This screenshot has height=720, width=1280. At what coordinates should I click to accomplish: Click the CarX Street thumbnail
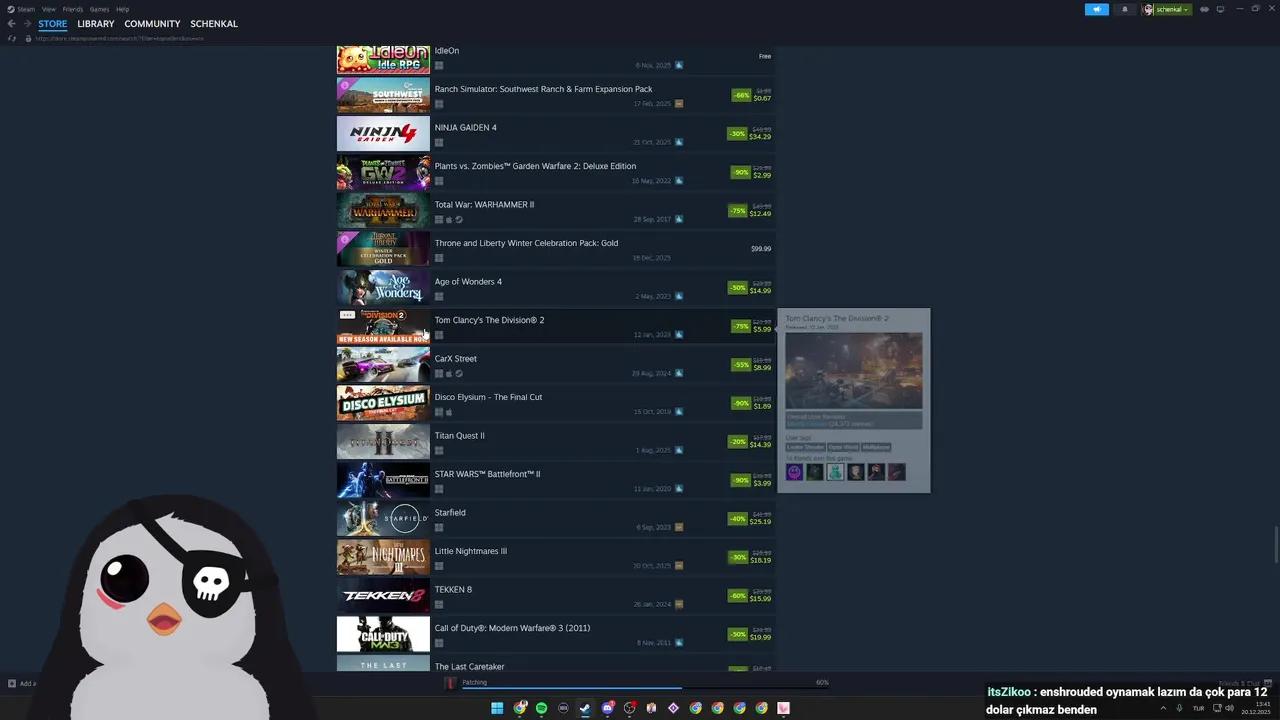click(x=383, y=365)
